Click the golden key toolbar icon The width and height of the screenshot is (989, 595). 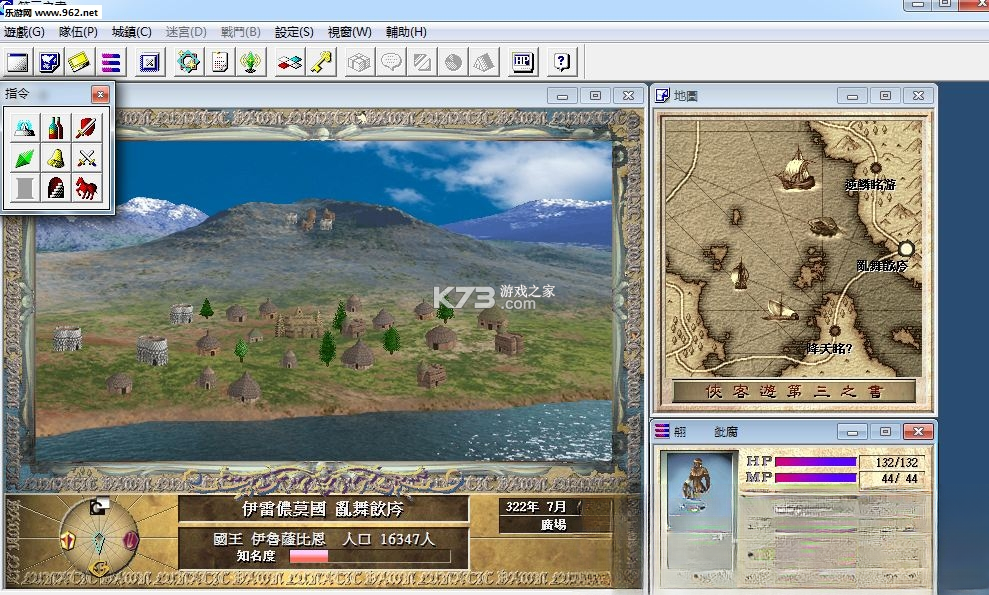(x=320, y=62)
